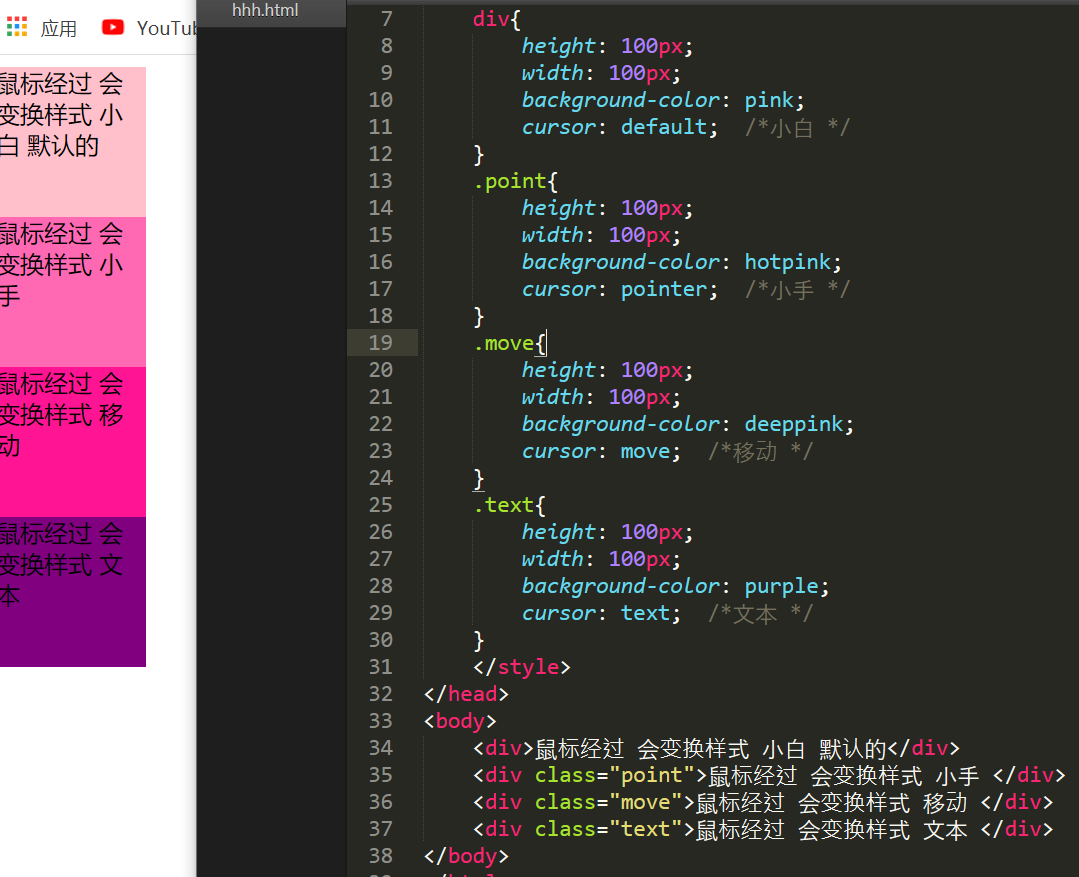1079x877 pixels.
Task: Click 'cursor' property on line 23
Action: click(x=558, y=452)
